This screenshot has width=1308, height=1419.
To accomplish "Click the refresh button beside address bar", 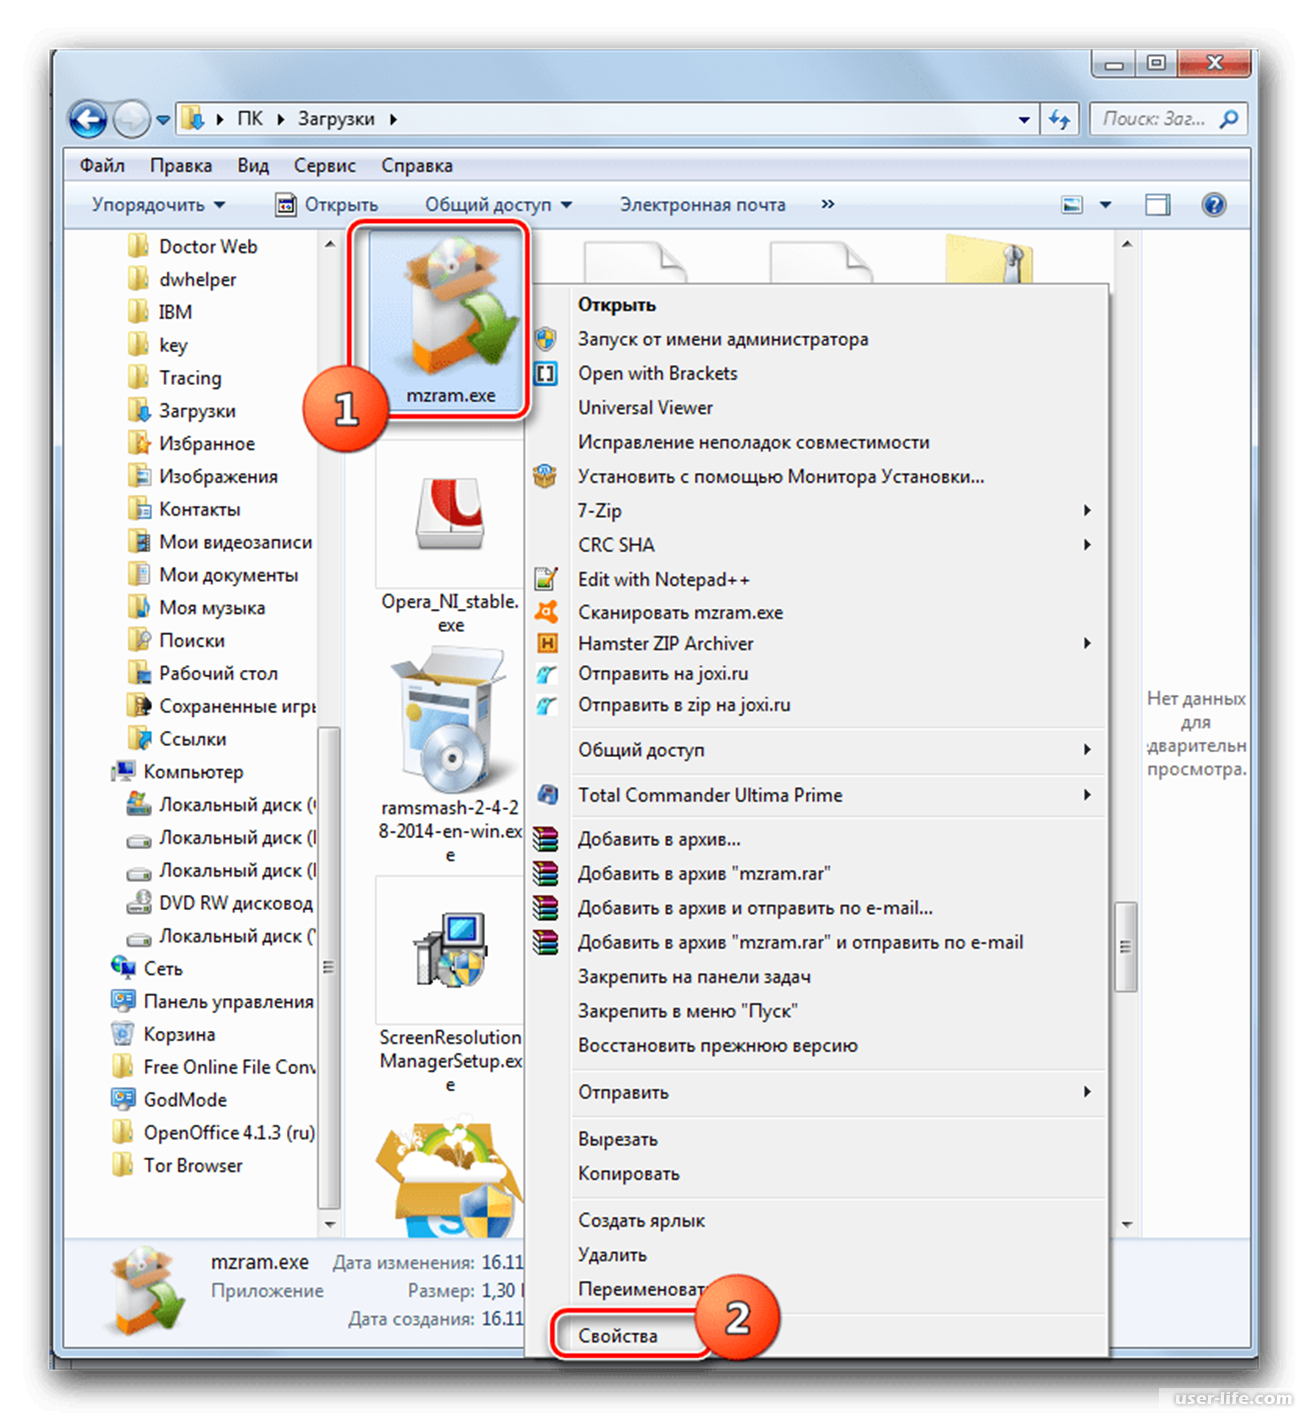I will [1060, 119].
